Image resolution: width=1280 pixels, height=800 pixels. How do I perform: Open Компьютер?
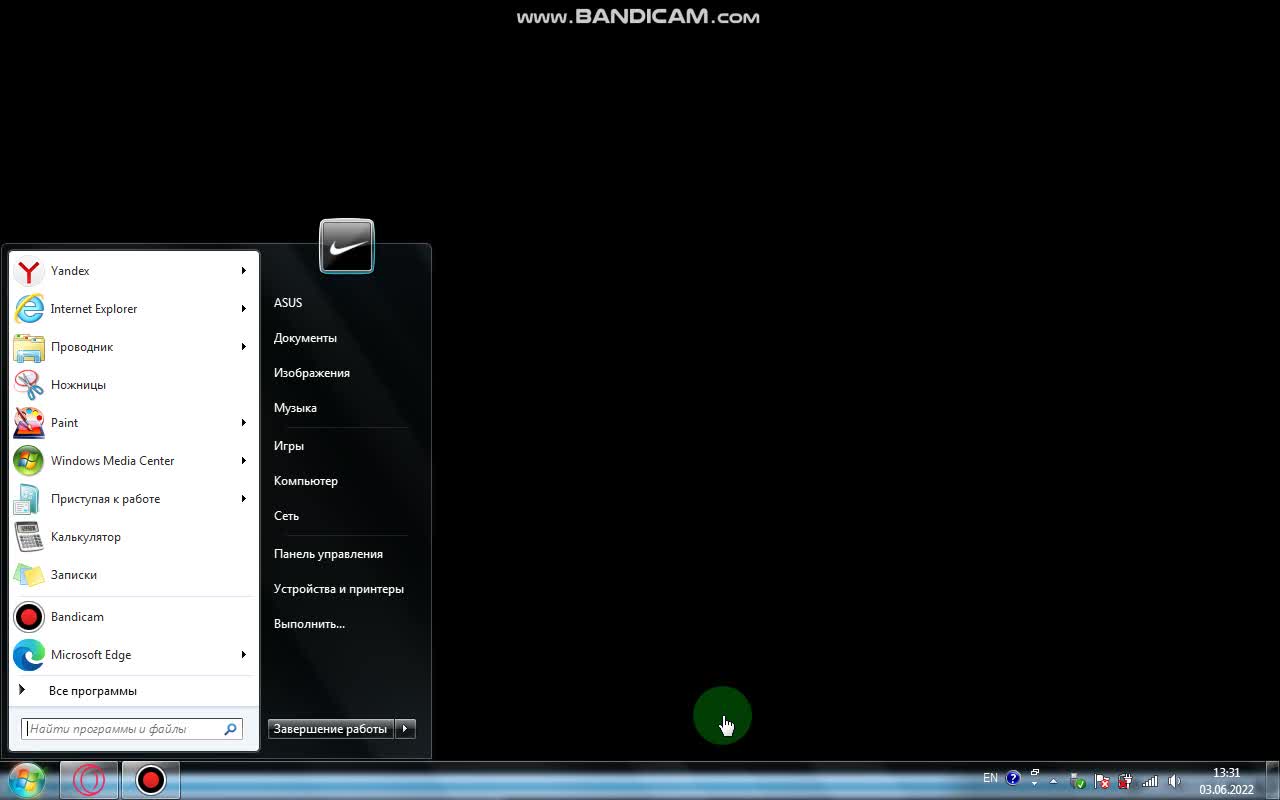[x=306, y=481]
